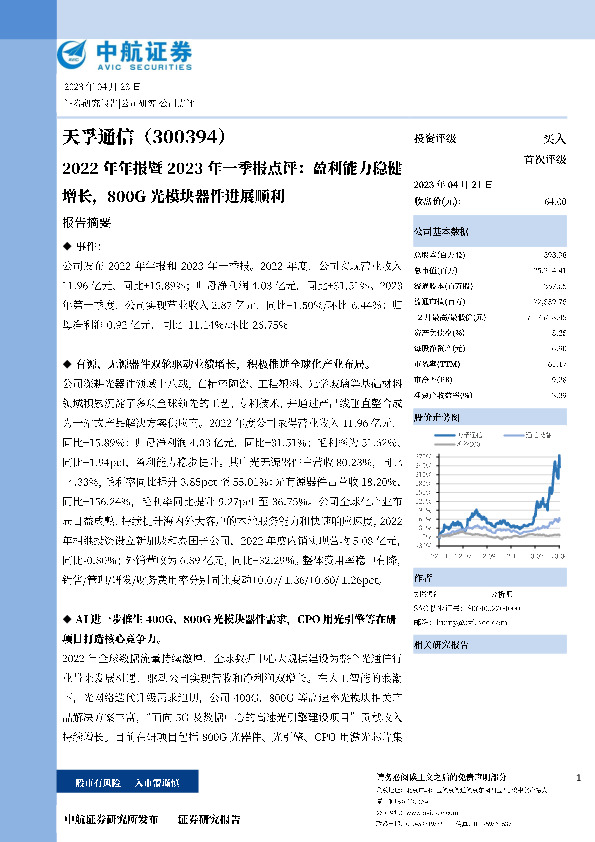595x842 pixels.
Task: Click the 证券研究报告 footer text
Action: [x=209, y=819]
